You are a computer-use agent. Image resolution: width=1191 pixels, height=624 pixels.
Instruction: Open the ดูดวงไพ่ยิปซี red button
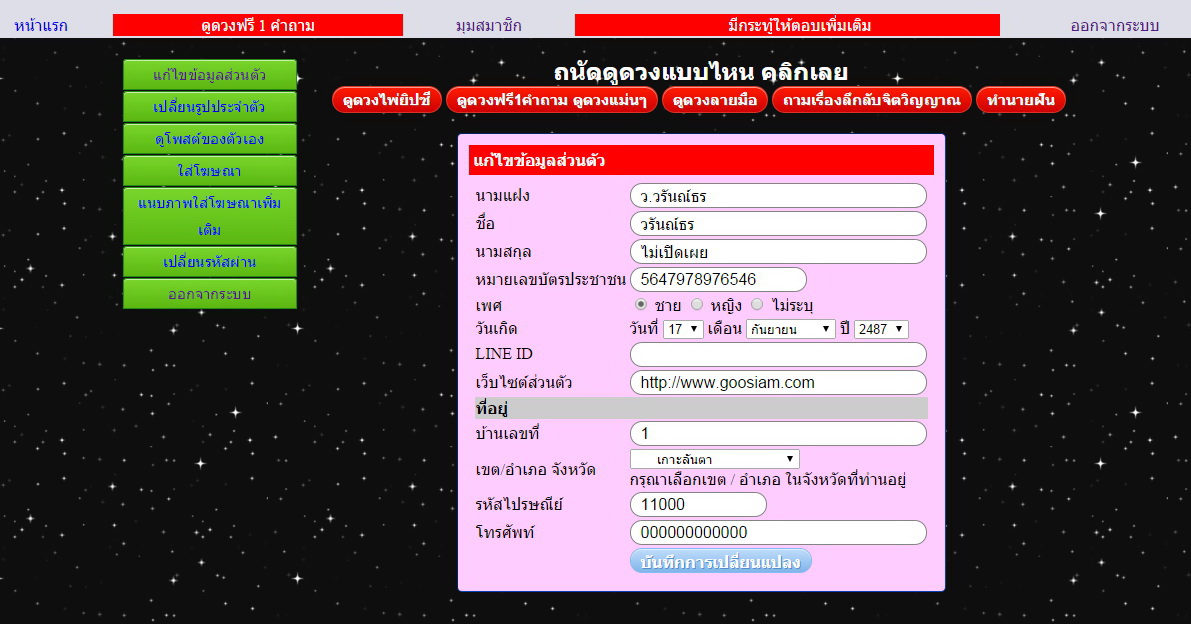[x=387, y=100]
